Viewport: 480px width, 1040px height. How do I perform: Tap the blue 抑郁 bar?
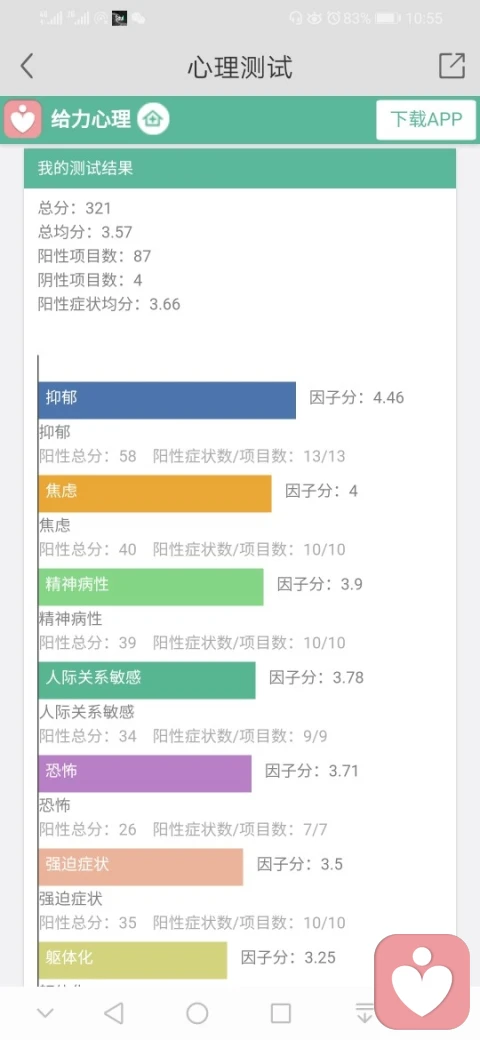tap(167, 400)
